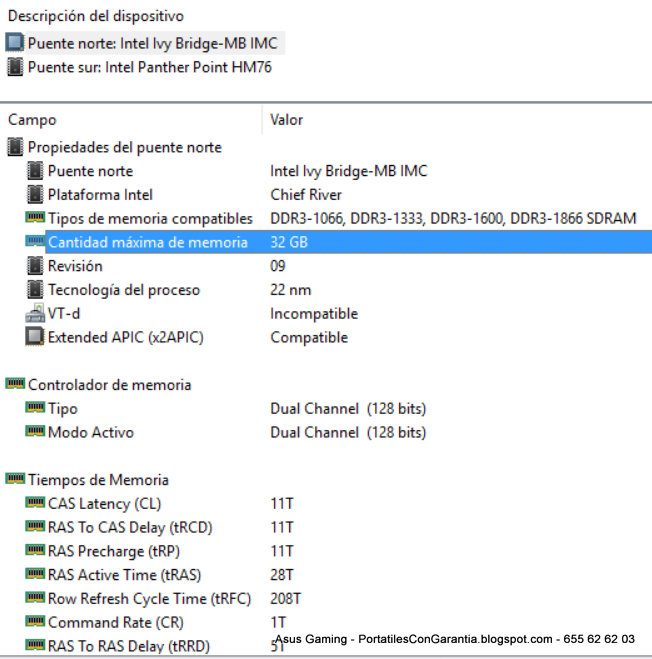Click memory icon beside Tipos de memoria compatibles

35,218
